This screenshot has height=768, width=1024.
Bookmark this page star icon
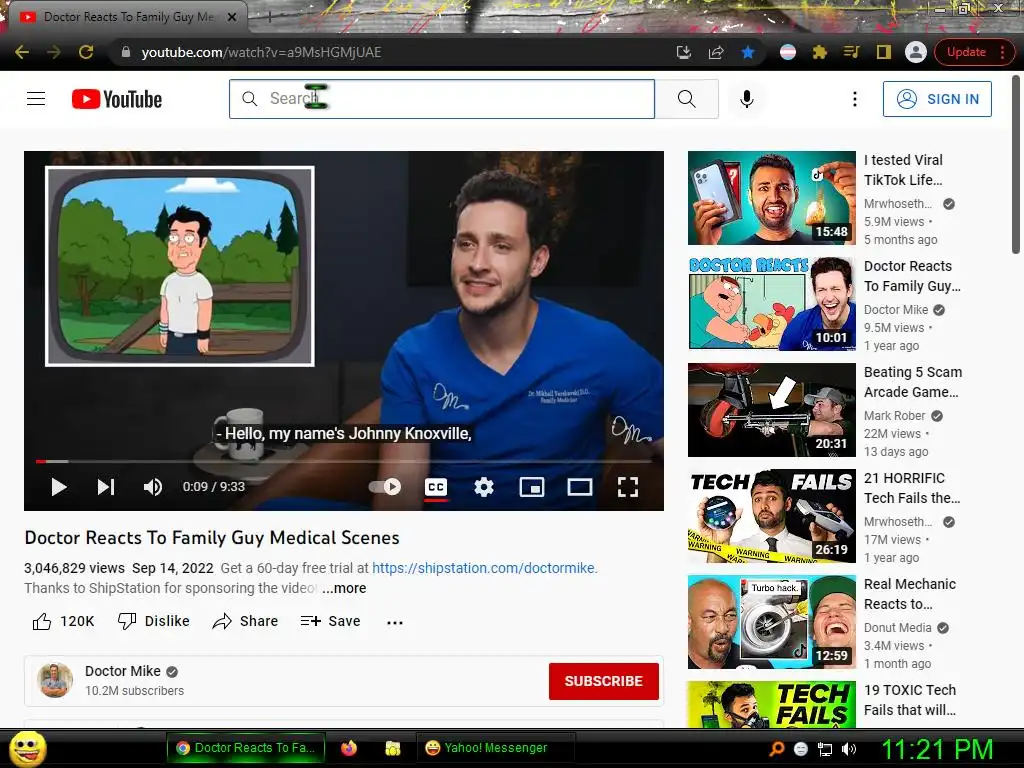click(x=748, y=52)
